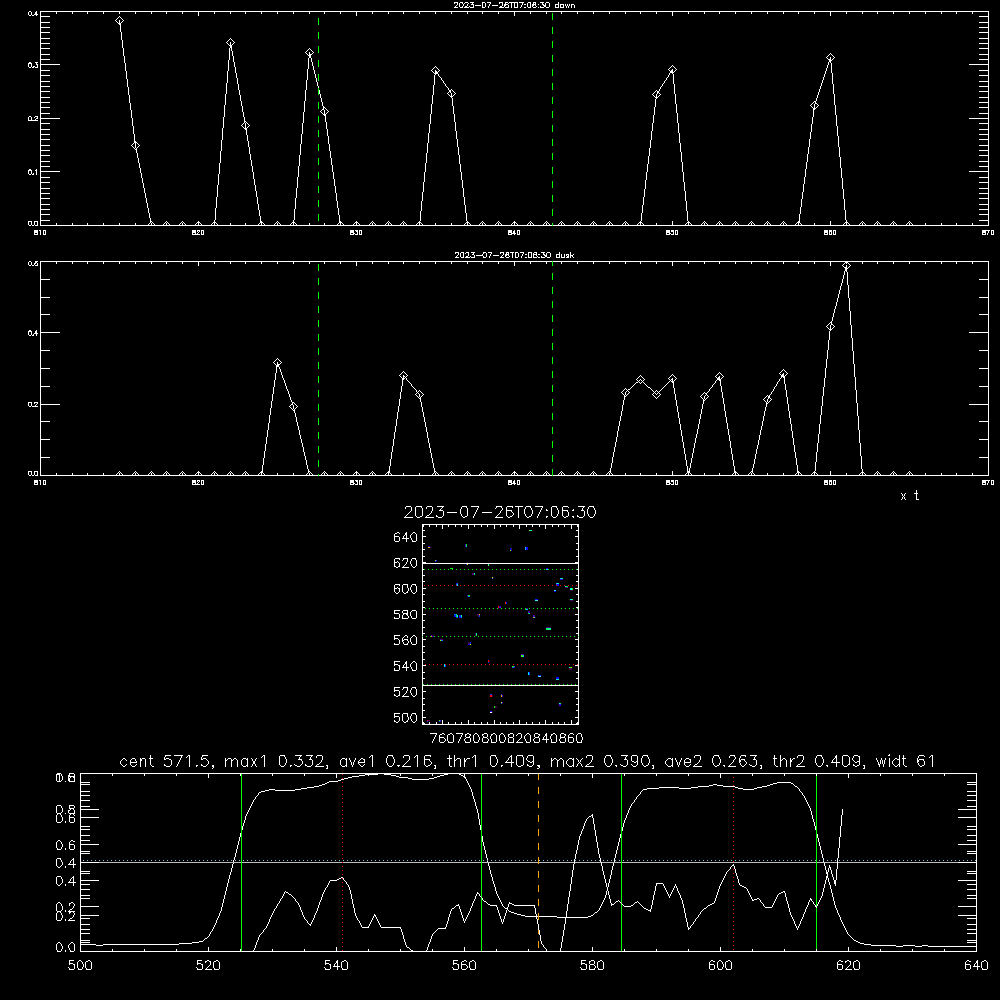The height and width of the screenshot is (1000, 1000).
Task: Click the 580 y-axis label of the scatter plot
Action: 406,615
